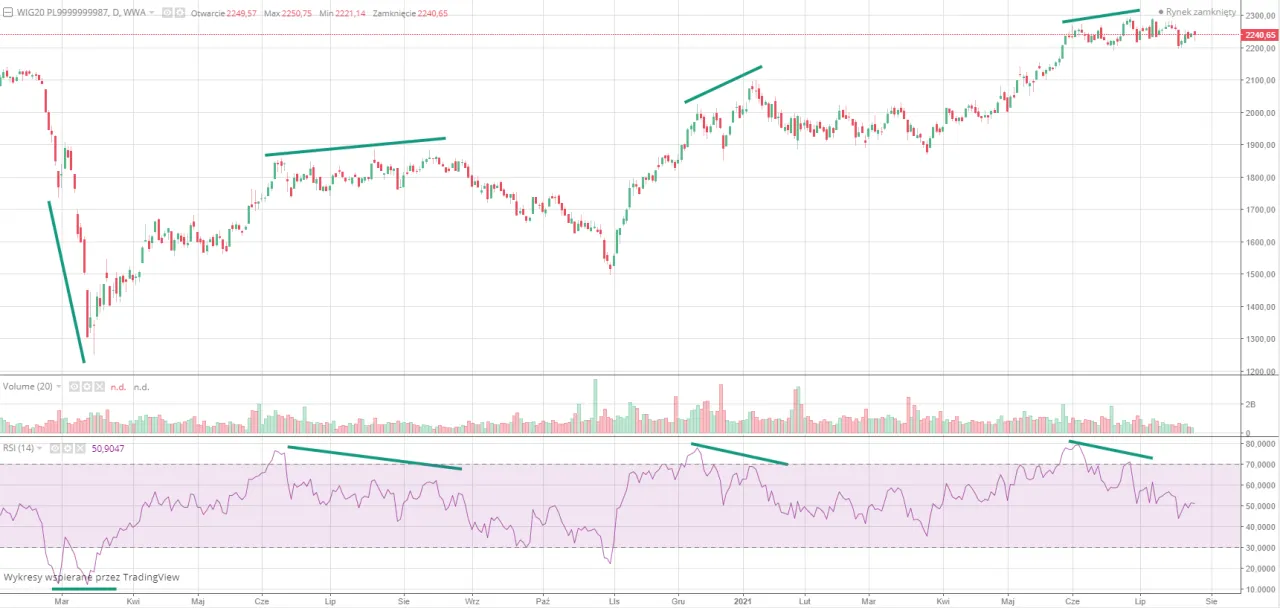Open the Volume (20) indicator dropdown arrow
Image resolution: width=1280 pixels, height=608 pixels.
coord(59,386)
